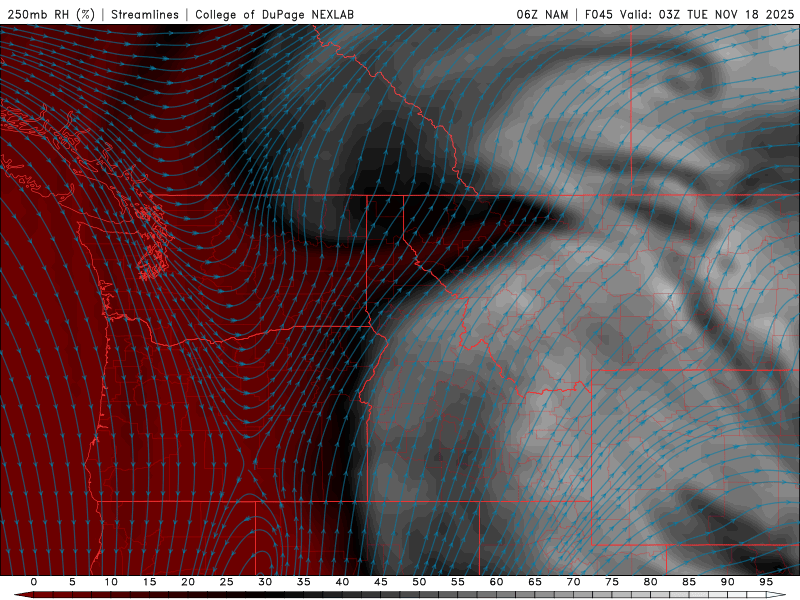Click the color scale label '95'
This screenshot has width=800, height=600.
(766, 582)
